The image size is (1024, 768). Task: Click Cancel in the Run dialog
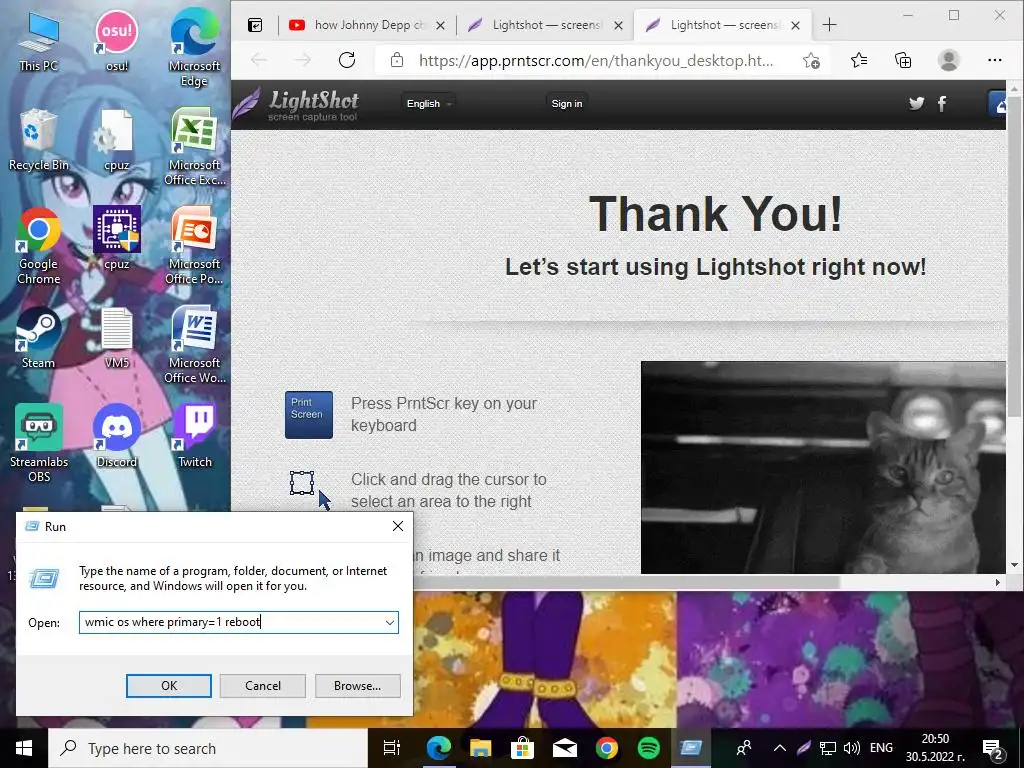pos(263,686)
